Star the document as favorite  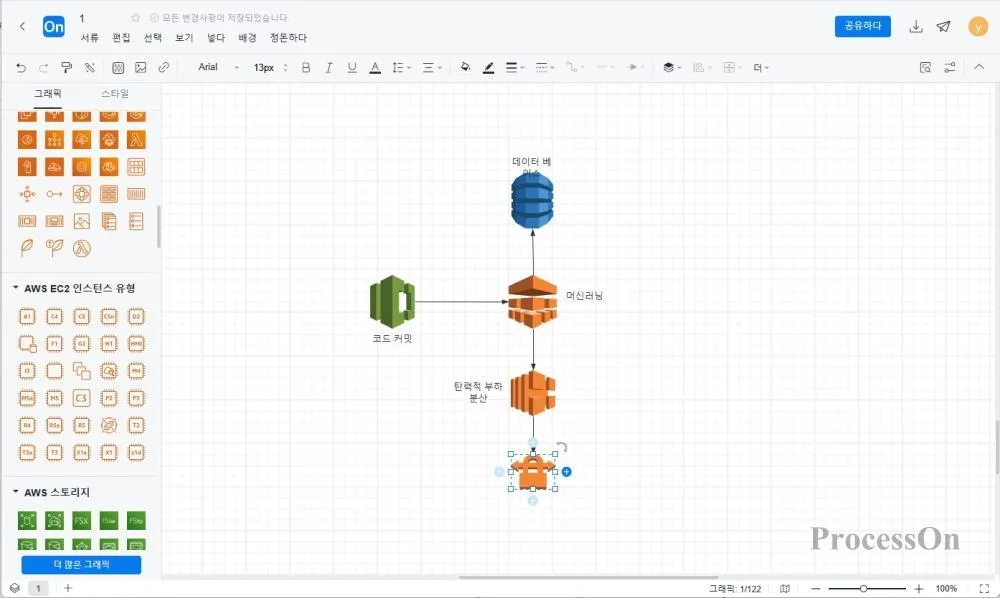click(x=135, y=18)
